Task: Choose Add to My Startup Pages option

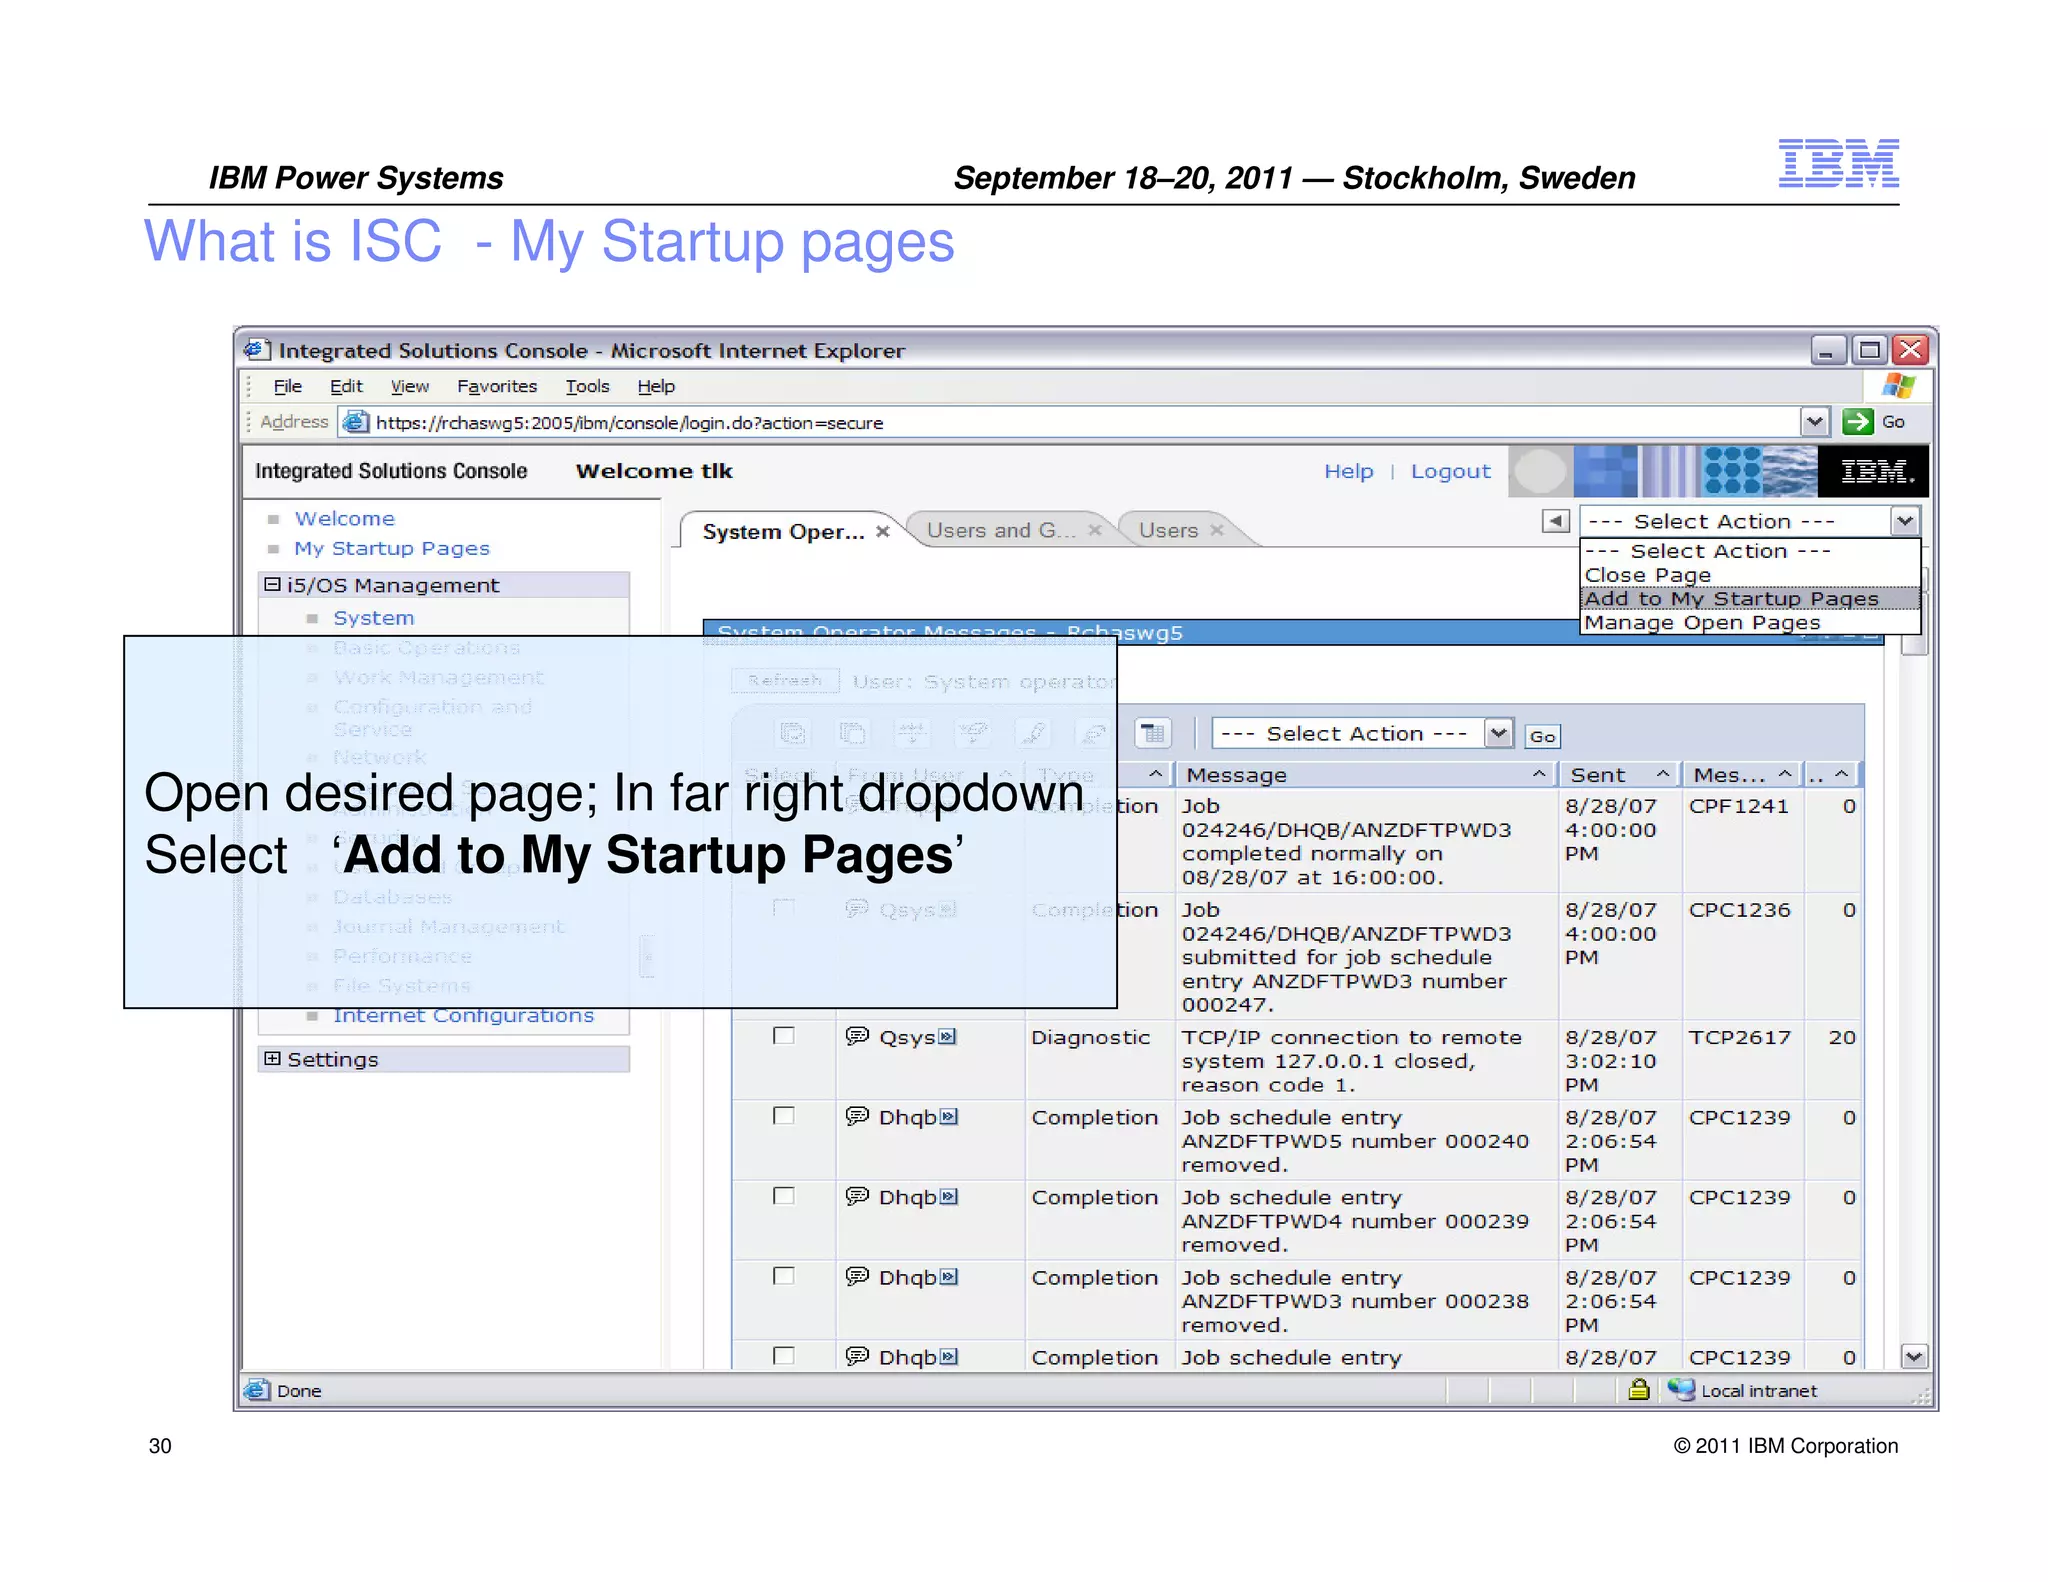Action: click(1750, 599)
